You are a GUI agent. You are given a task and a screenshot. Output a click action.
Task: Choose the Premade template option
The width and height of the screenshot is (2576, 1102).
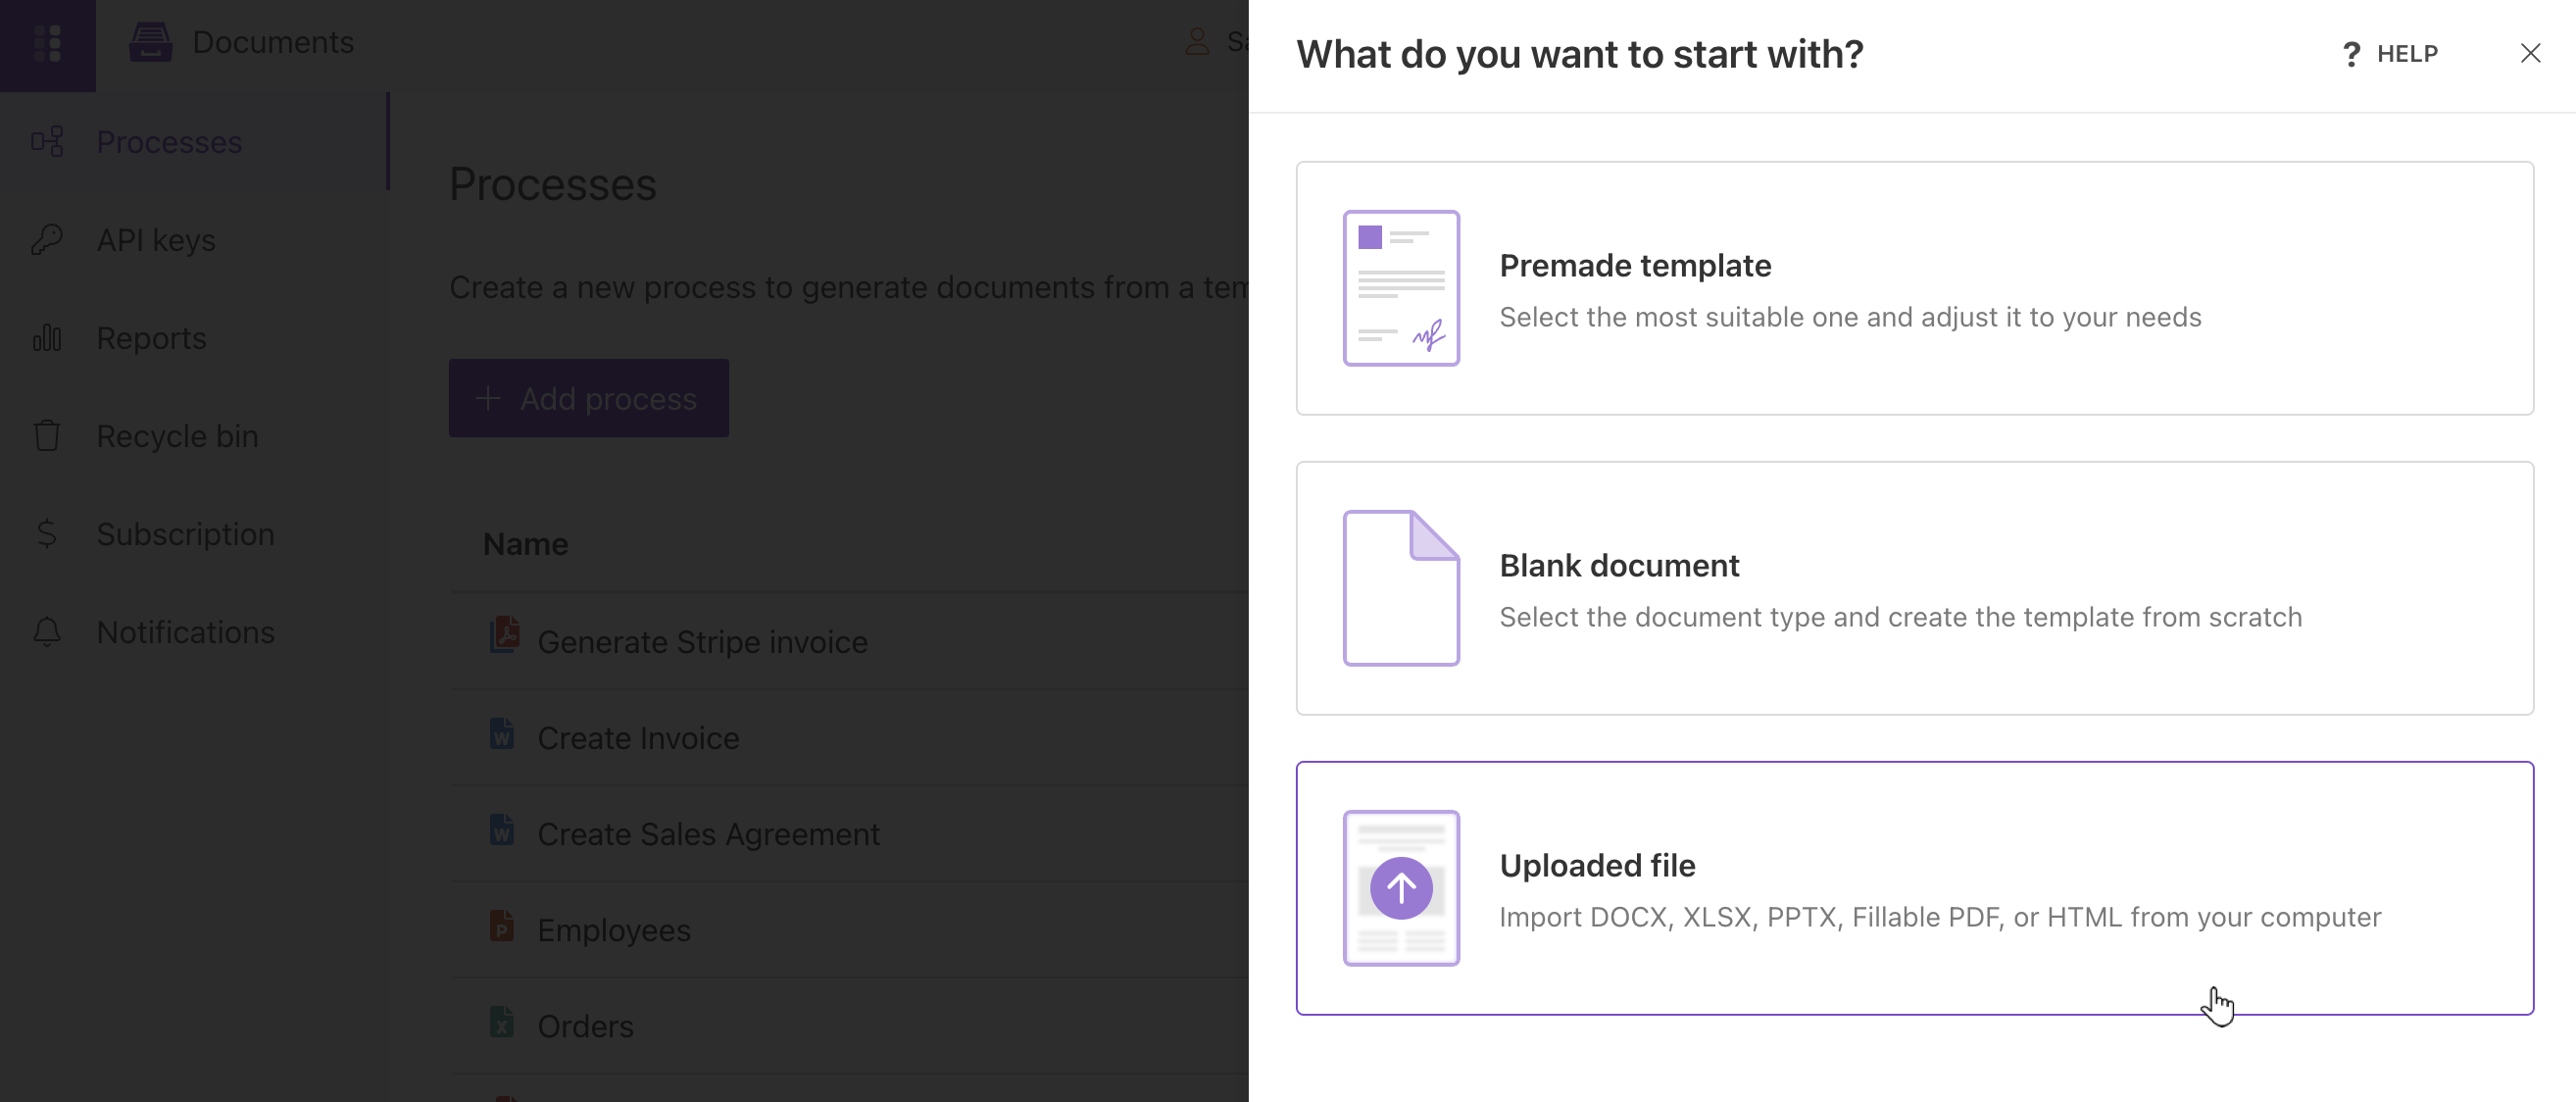(x=1914, y=288)
